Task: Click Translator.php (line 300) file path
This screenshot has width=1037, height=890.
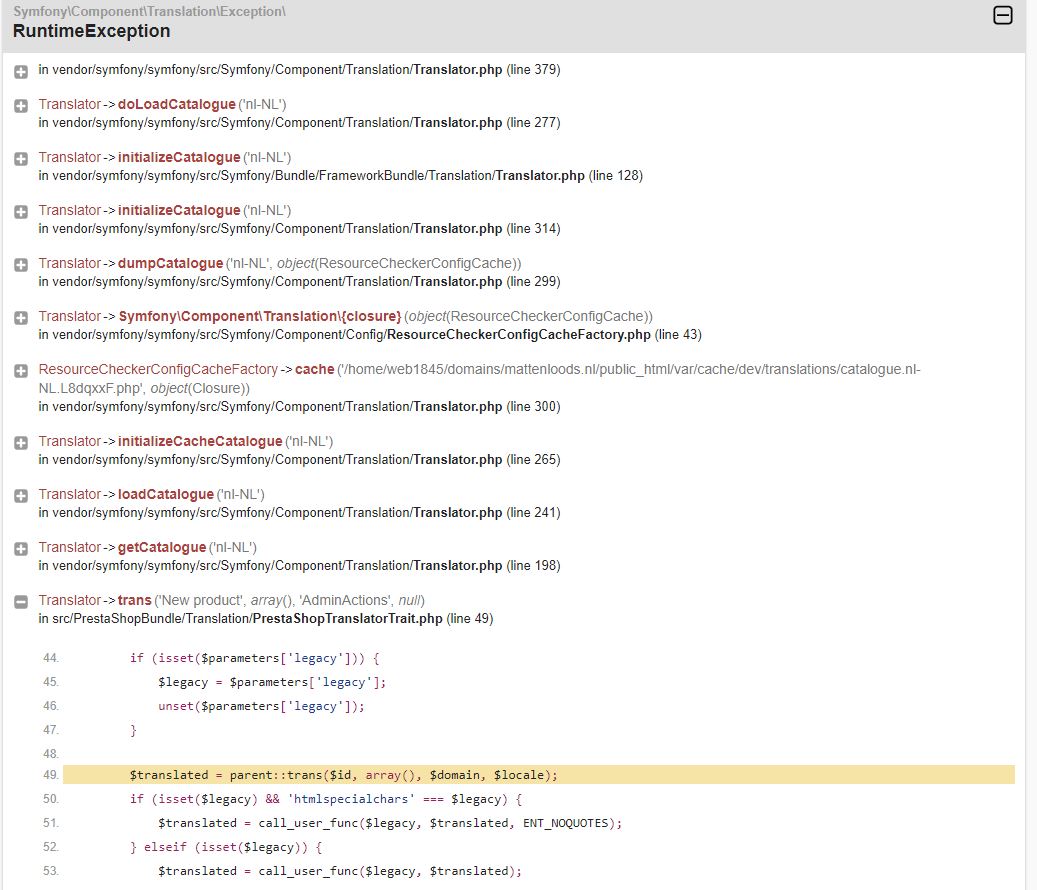Action: 299,406
